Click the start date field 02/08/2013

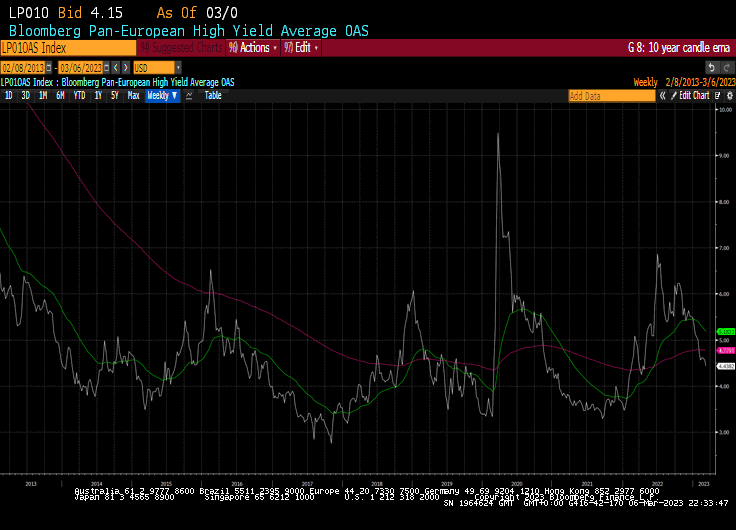click(x=23, y=68)
